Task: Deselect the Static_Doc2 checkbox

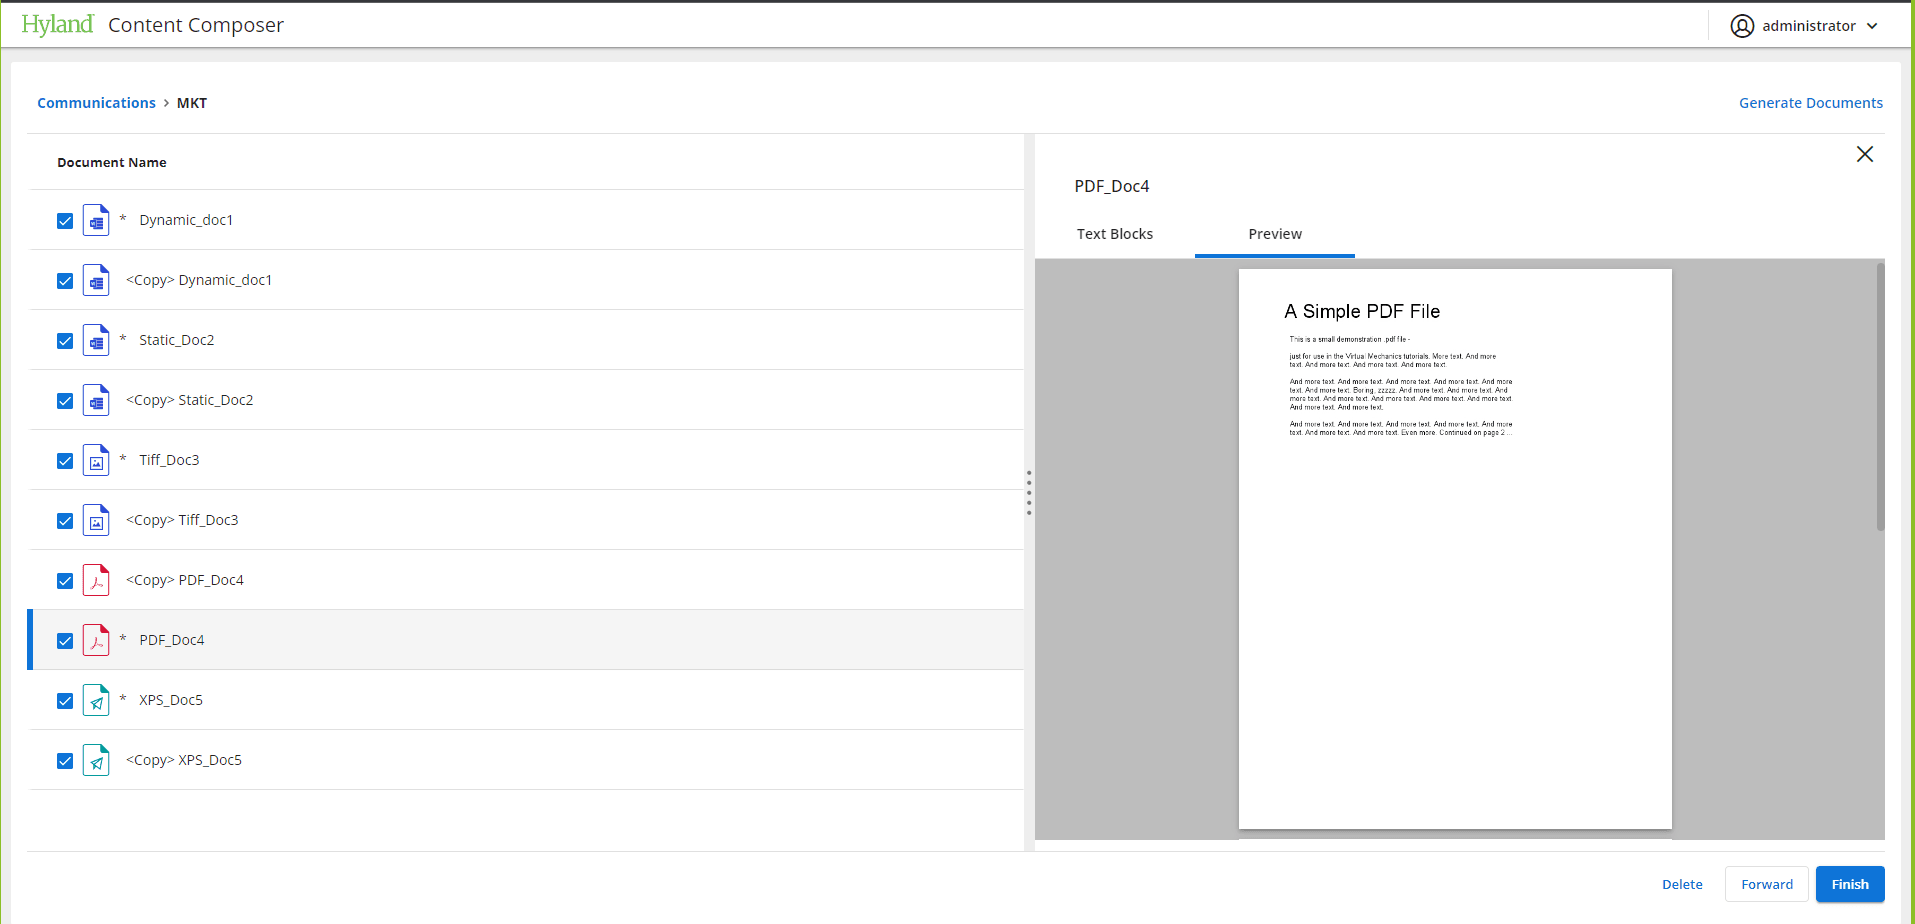Action: pos(65,341)
